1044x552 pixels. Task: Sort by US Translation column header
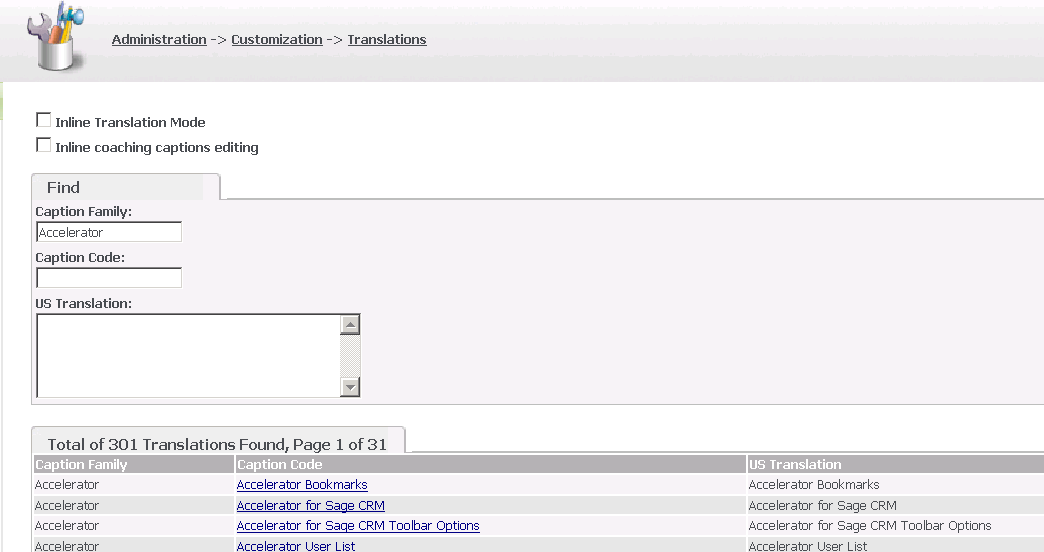point(896,464)
